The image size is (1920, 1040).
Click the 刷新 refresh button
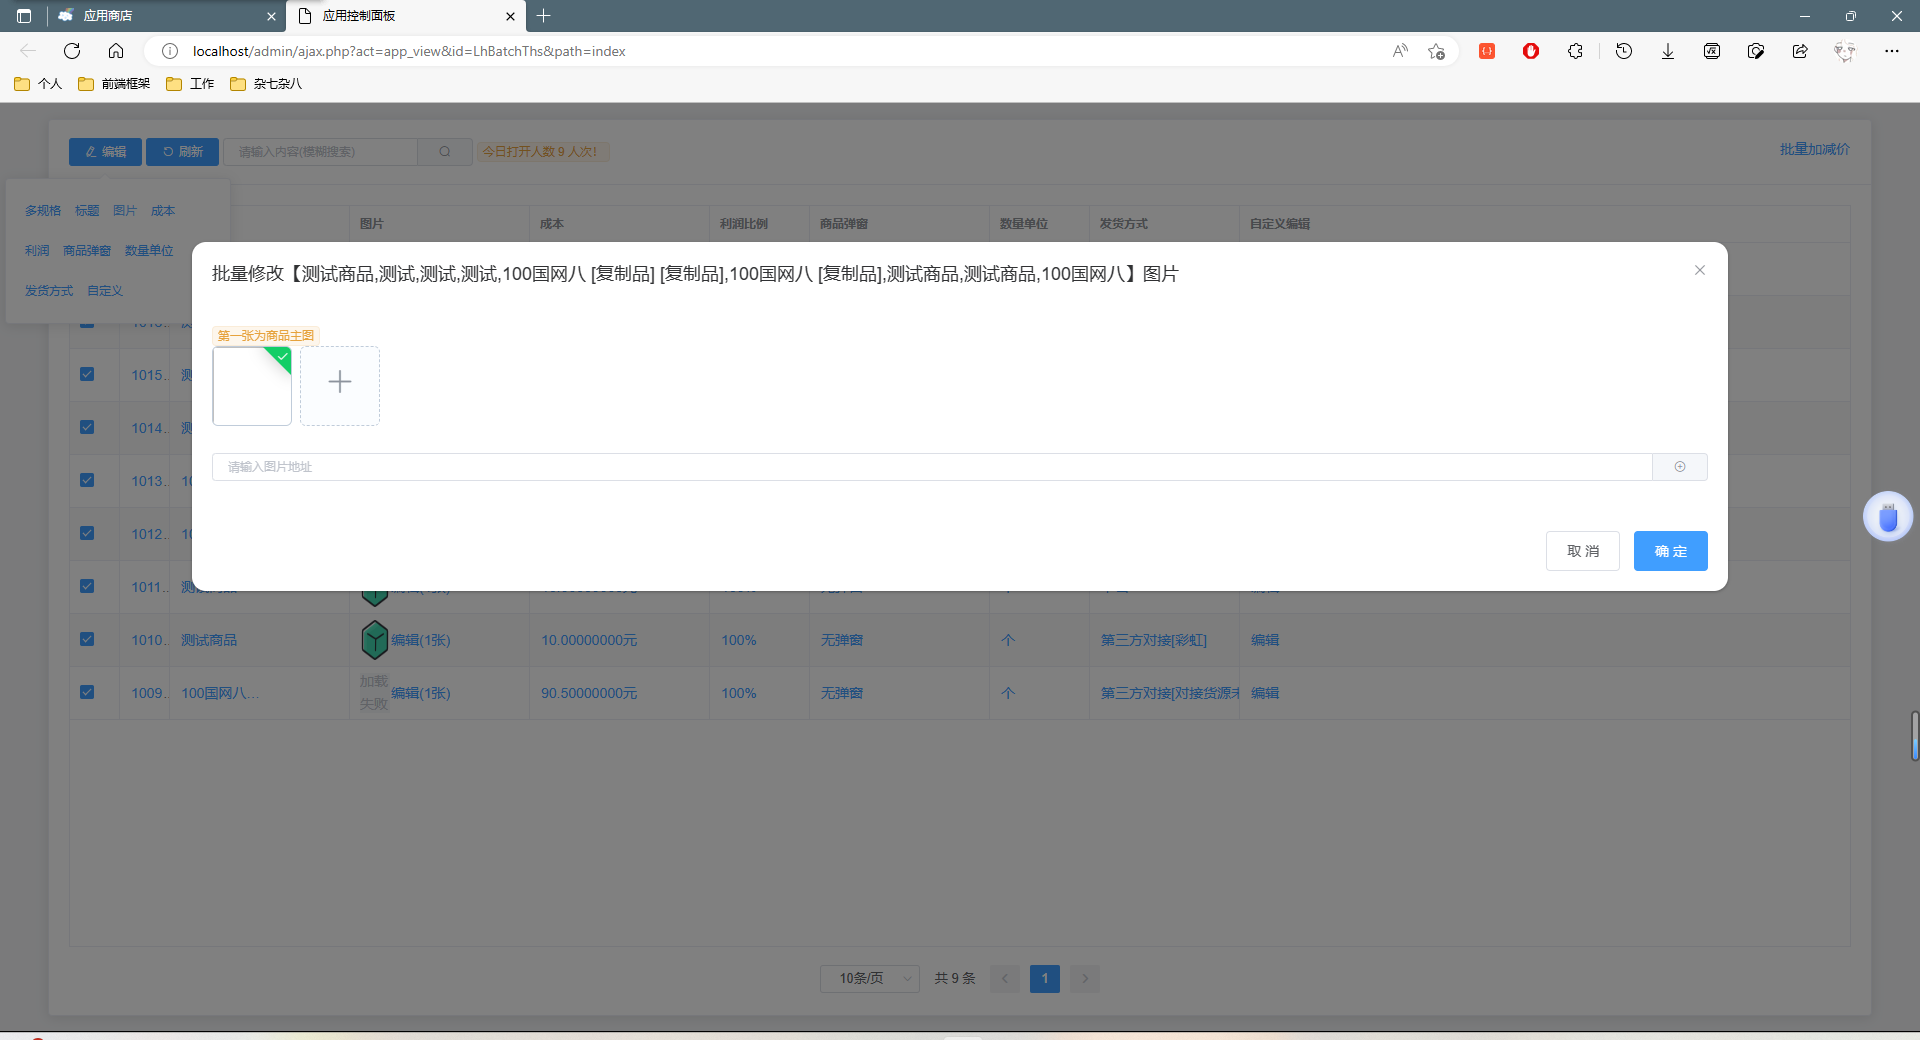click(x=182, y=152)
